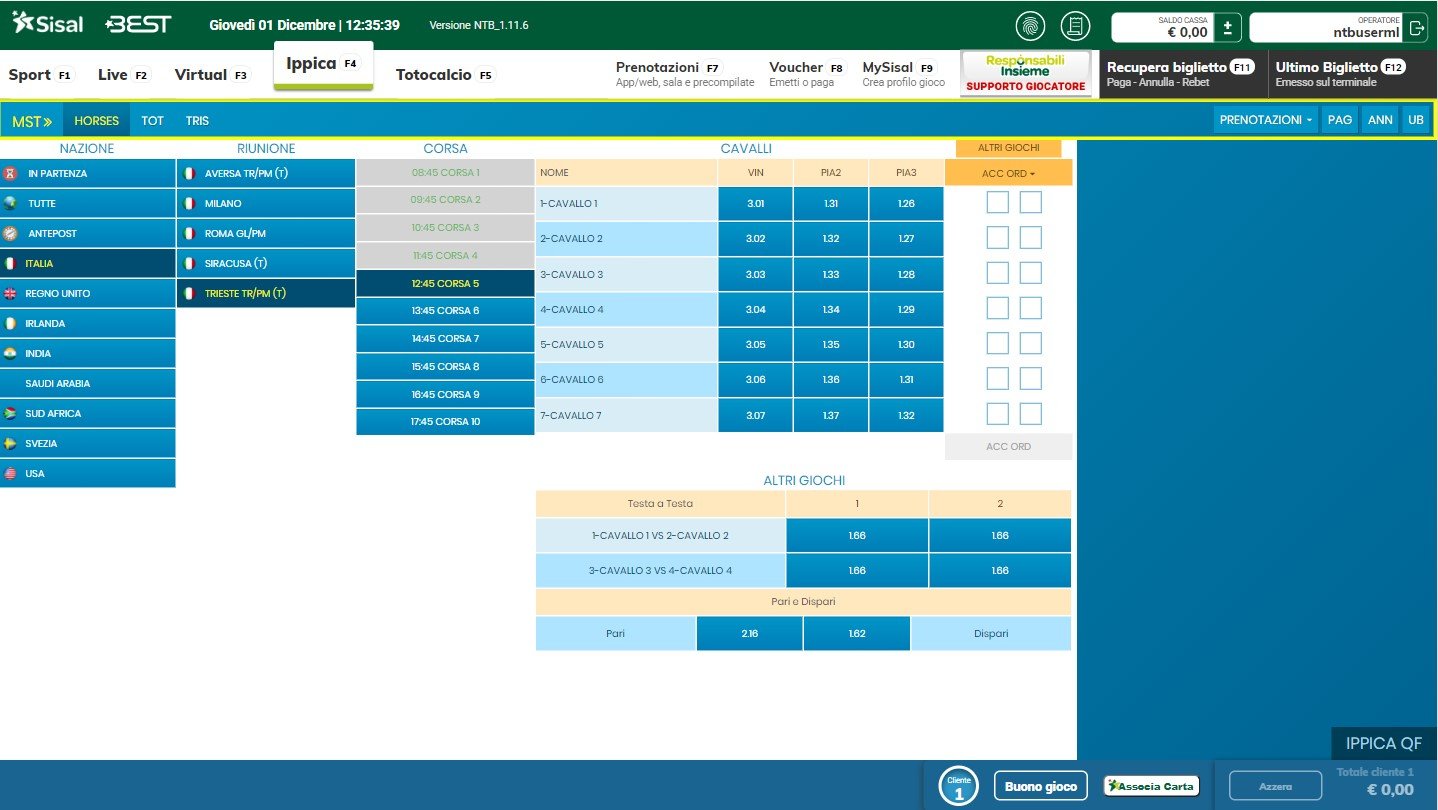Click the Sud Africa flag

coord(10,413)
